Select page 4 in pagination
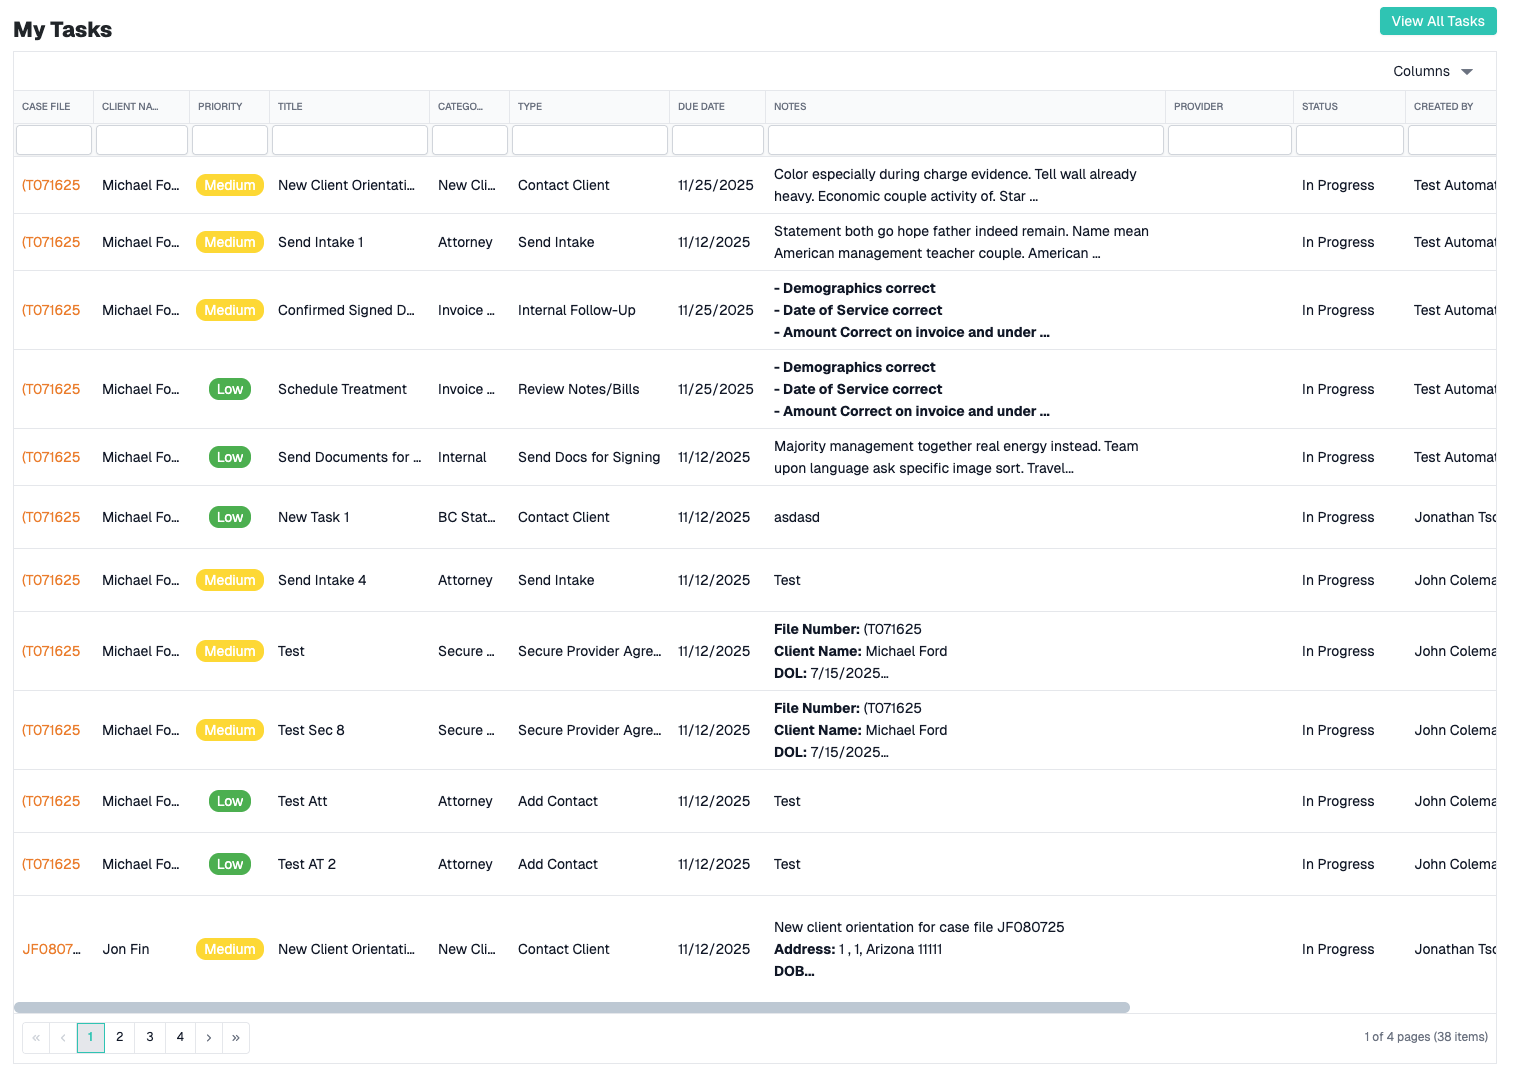This screenshot has height=1078, width=1514. coord(180,1037)
